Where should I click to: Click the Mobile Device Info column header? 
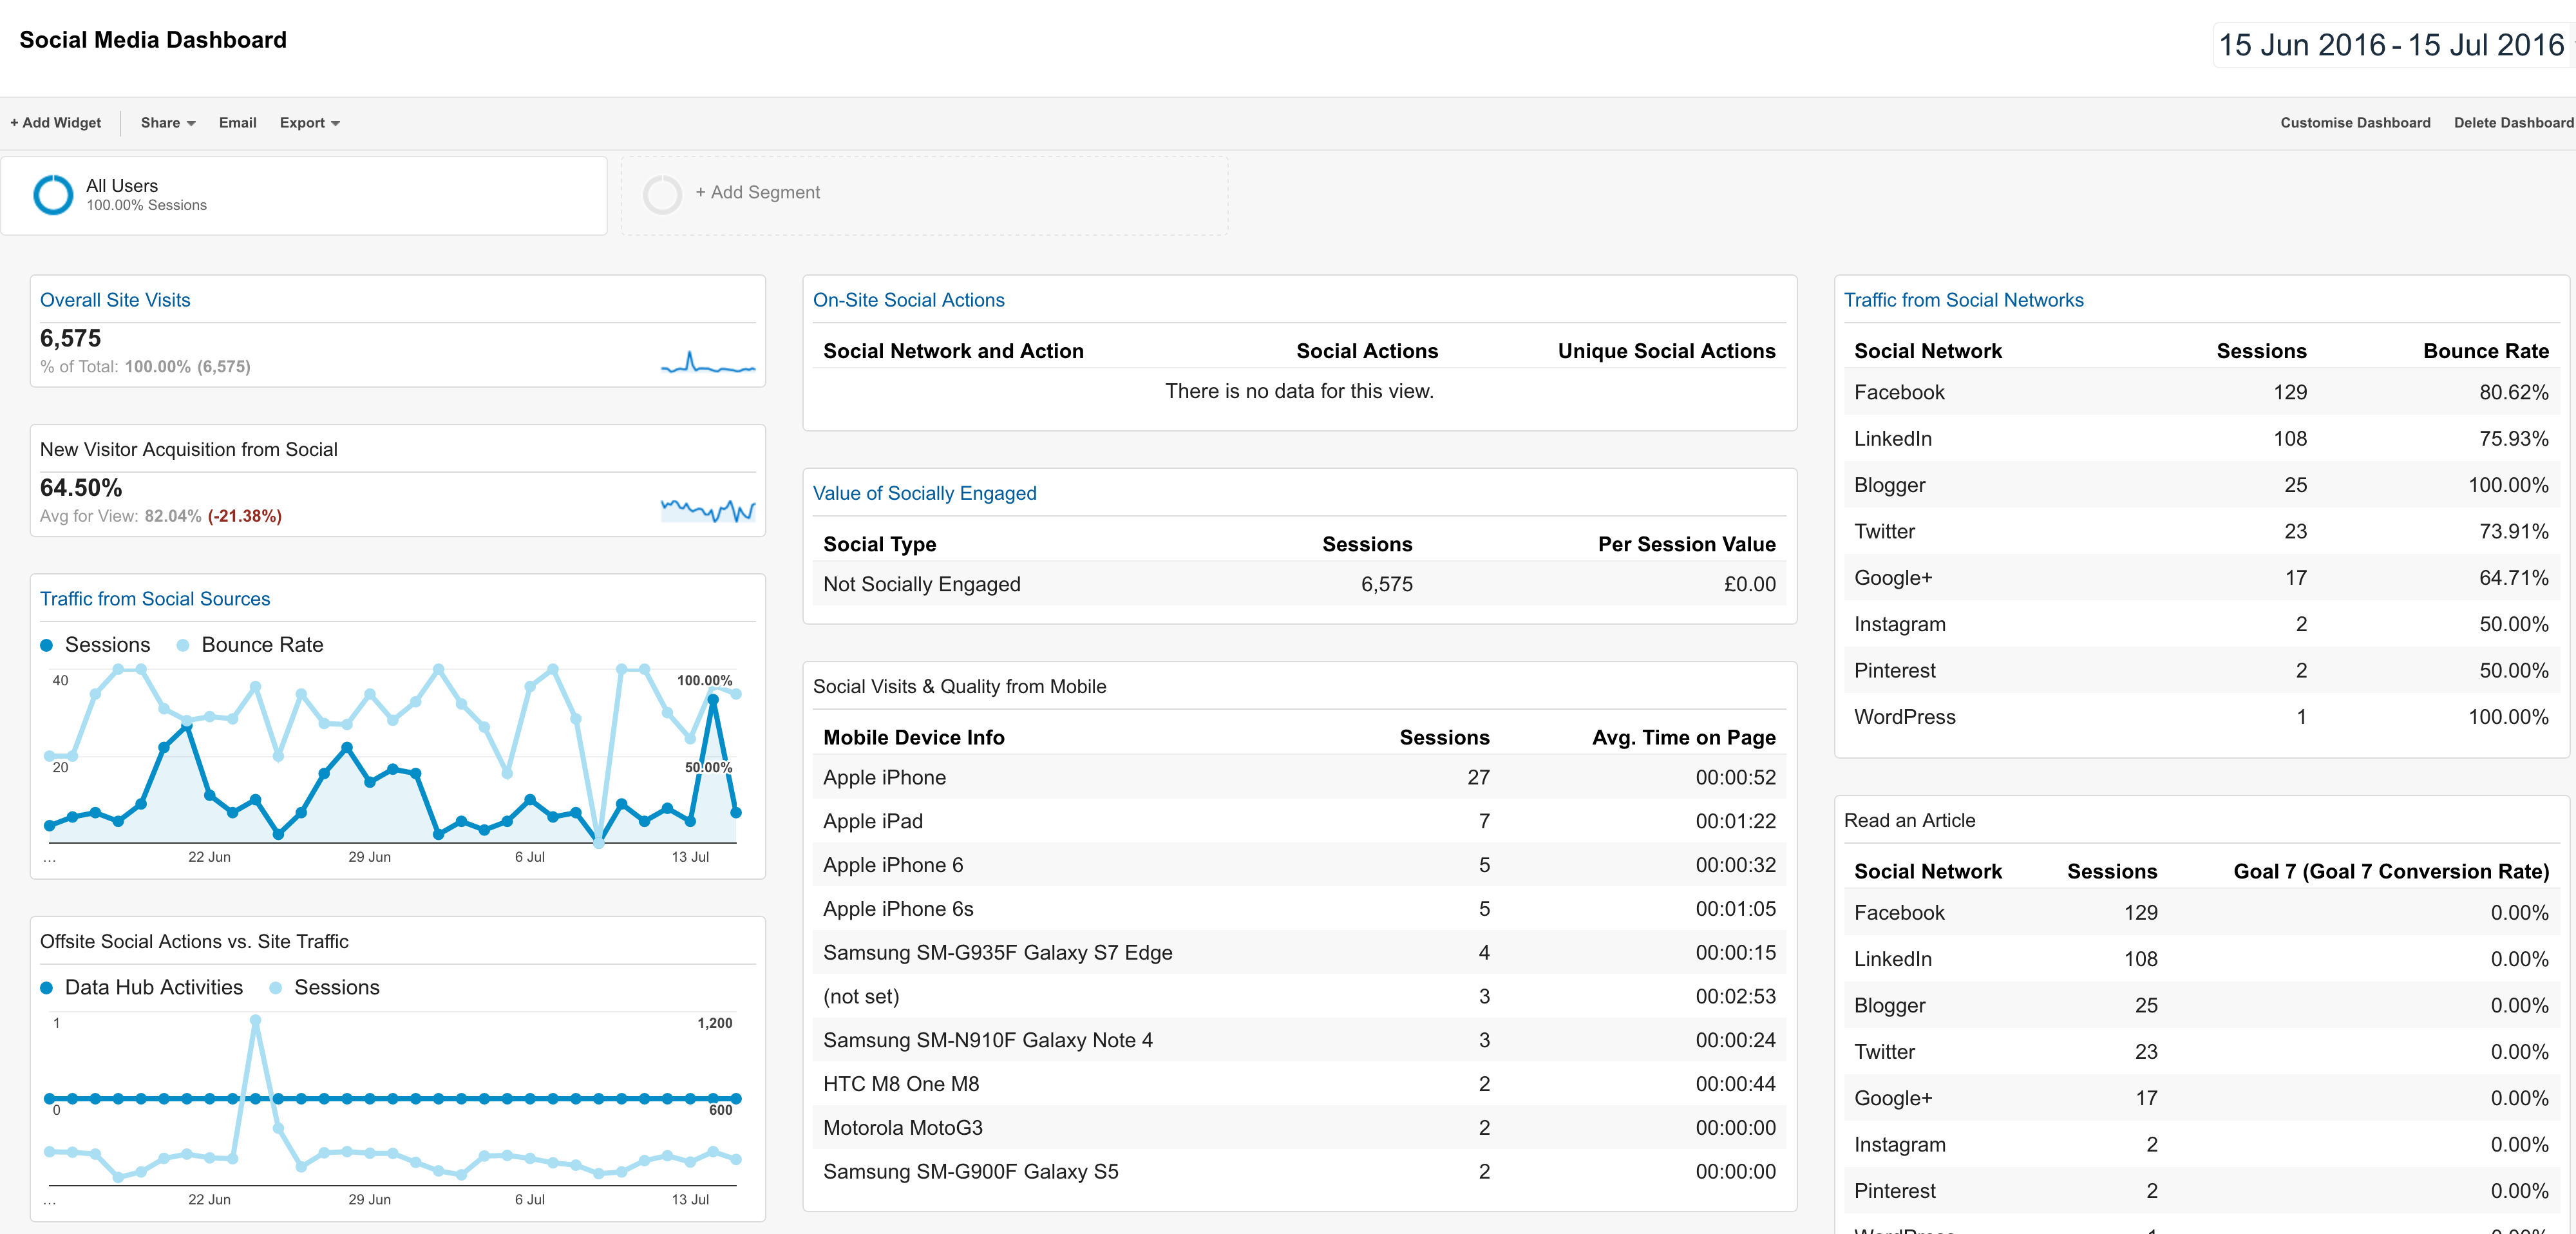pos(914,738)
